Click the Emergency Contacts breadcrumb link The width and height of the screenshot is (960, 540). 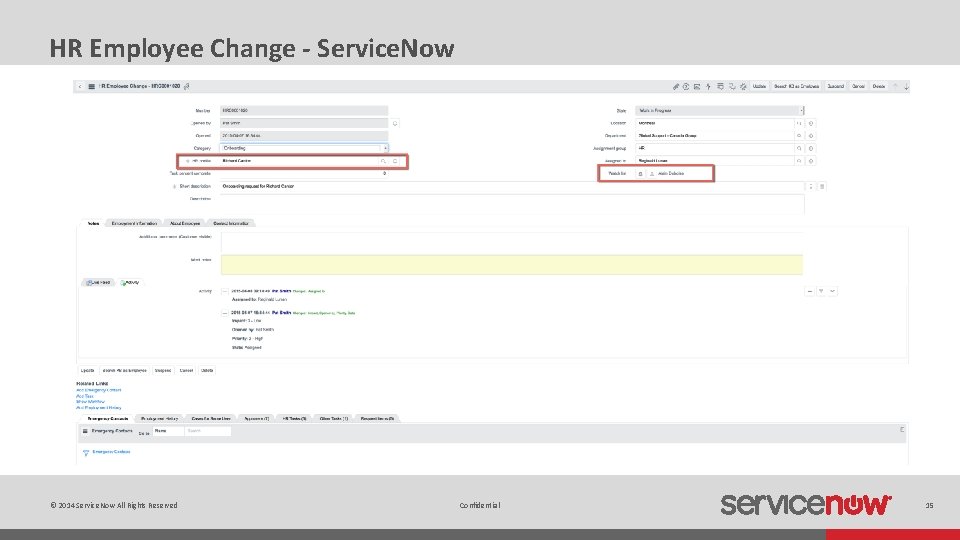click(111, 452)
